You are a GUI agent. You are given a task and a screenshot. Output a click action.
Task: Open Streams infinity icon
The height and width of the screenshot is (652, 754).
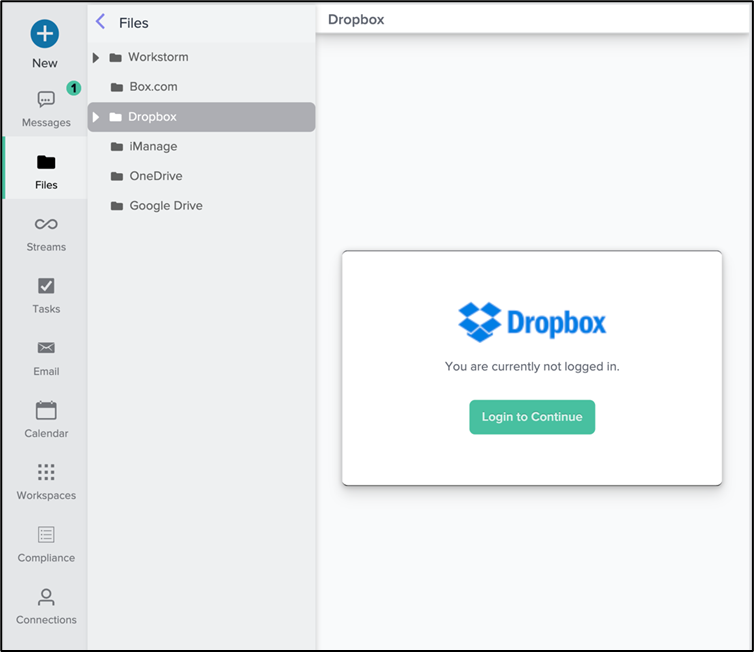click(46, 224)
